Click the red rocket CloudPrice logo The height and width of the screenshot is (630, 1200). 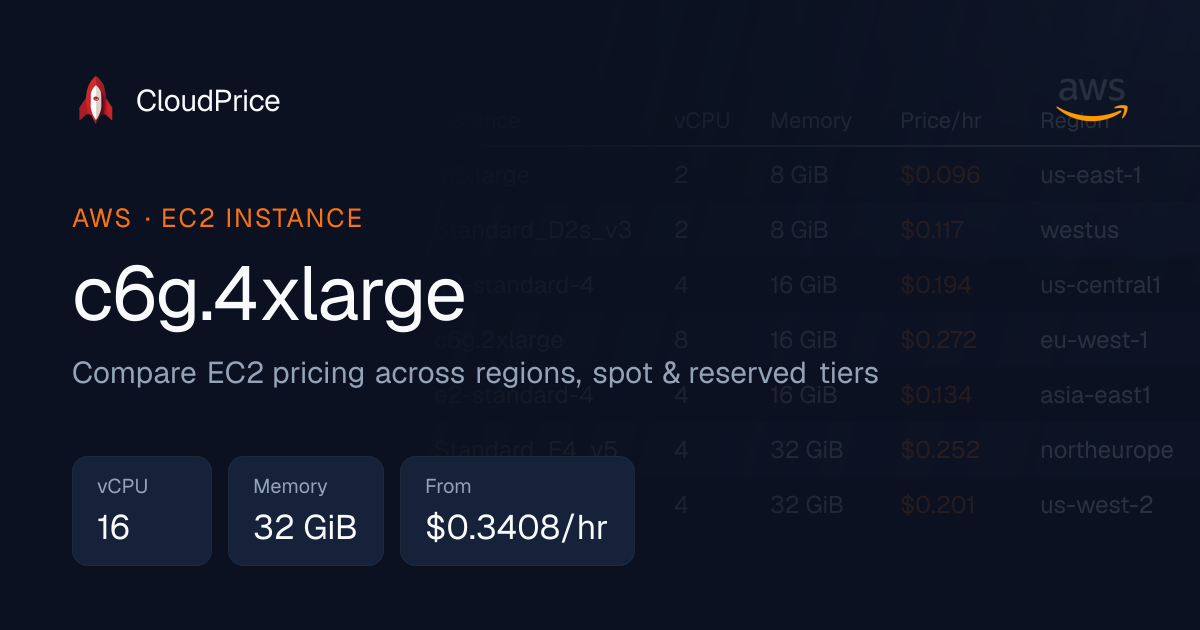tap(96, 100)
